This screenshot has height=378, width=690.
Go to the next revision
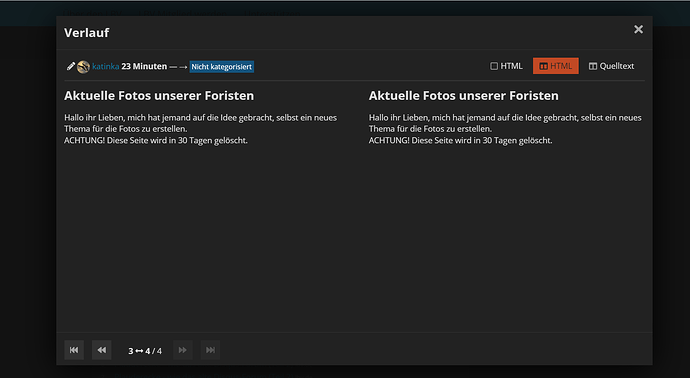click(x=183, y=350)
